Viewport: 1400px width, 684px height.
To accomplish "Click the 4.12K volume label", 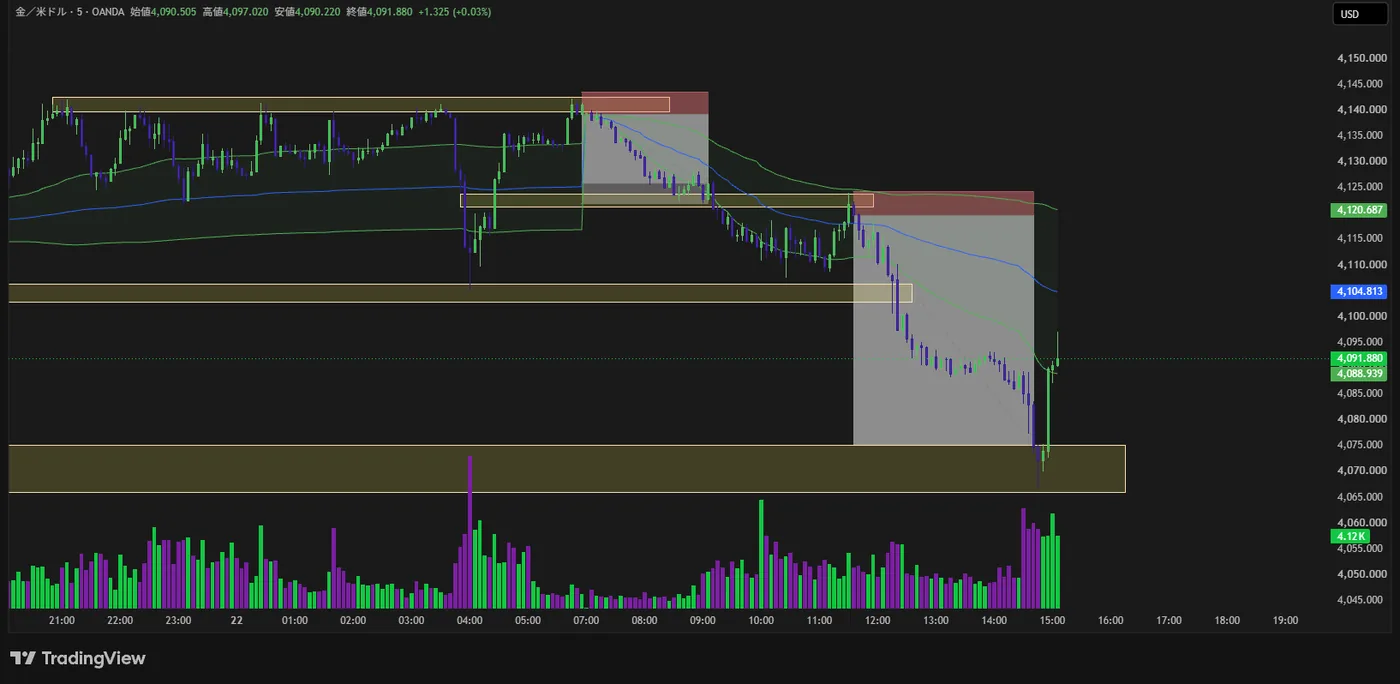I will [1348, 536].
